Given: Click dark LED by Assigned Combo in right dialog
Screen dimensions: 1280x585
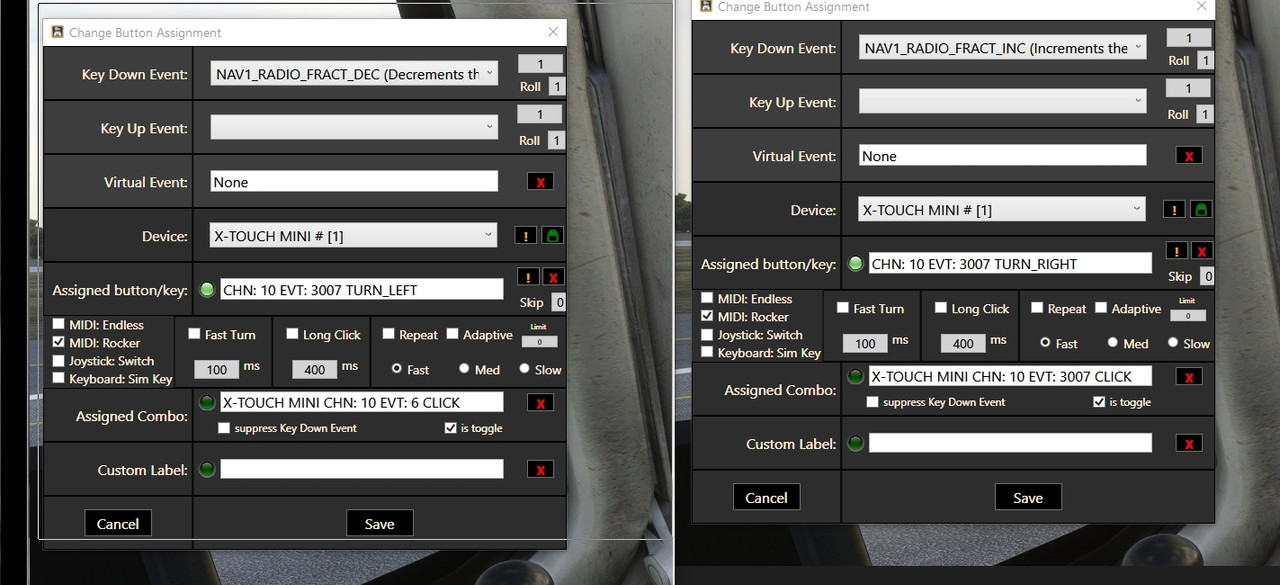Looking at the screenshot, I should (856, 377).
